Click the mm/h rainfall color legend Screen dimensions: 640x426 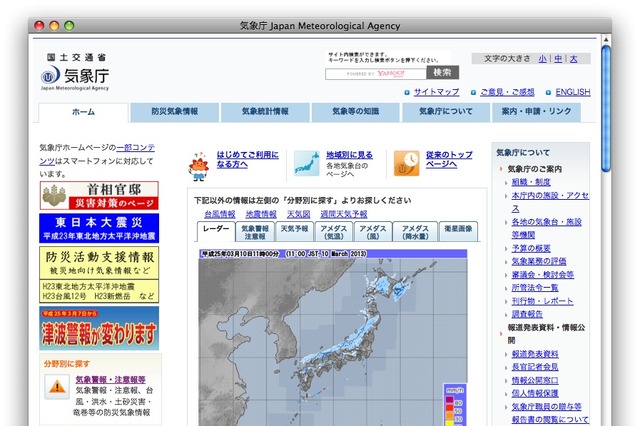(x=454, y=405)
